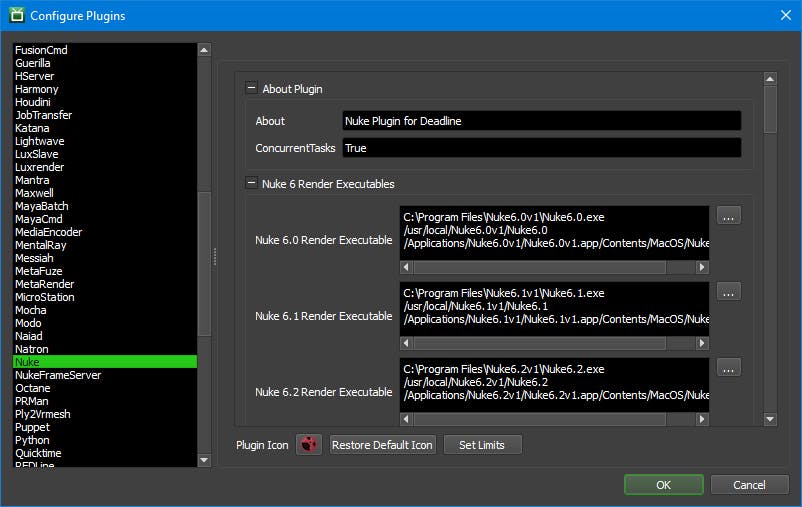Select NukeFrameServer plugin

click(105, 375)
